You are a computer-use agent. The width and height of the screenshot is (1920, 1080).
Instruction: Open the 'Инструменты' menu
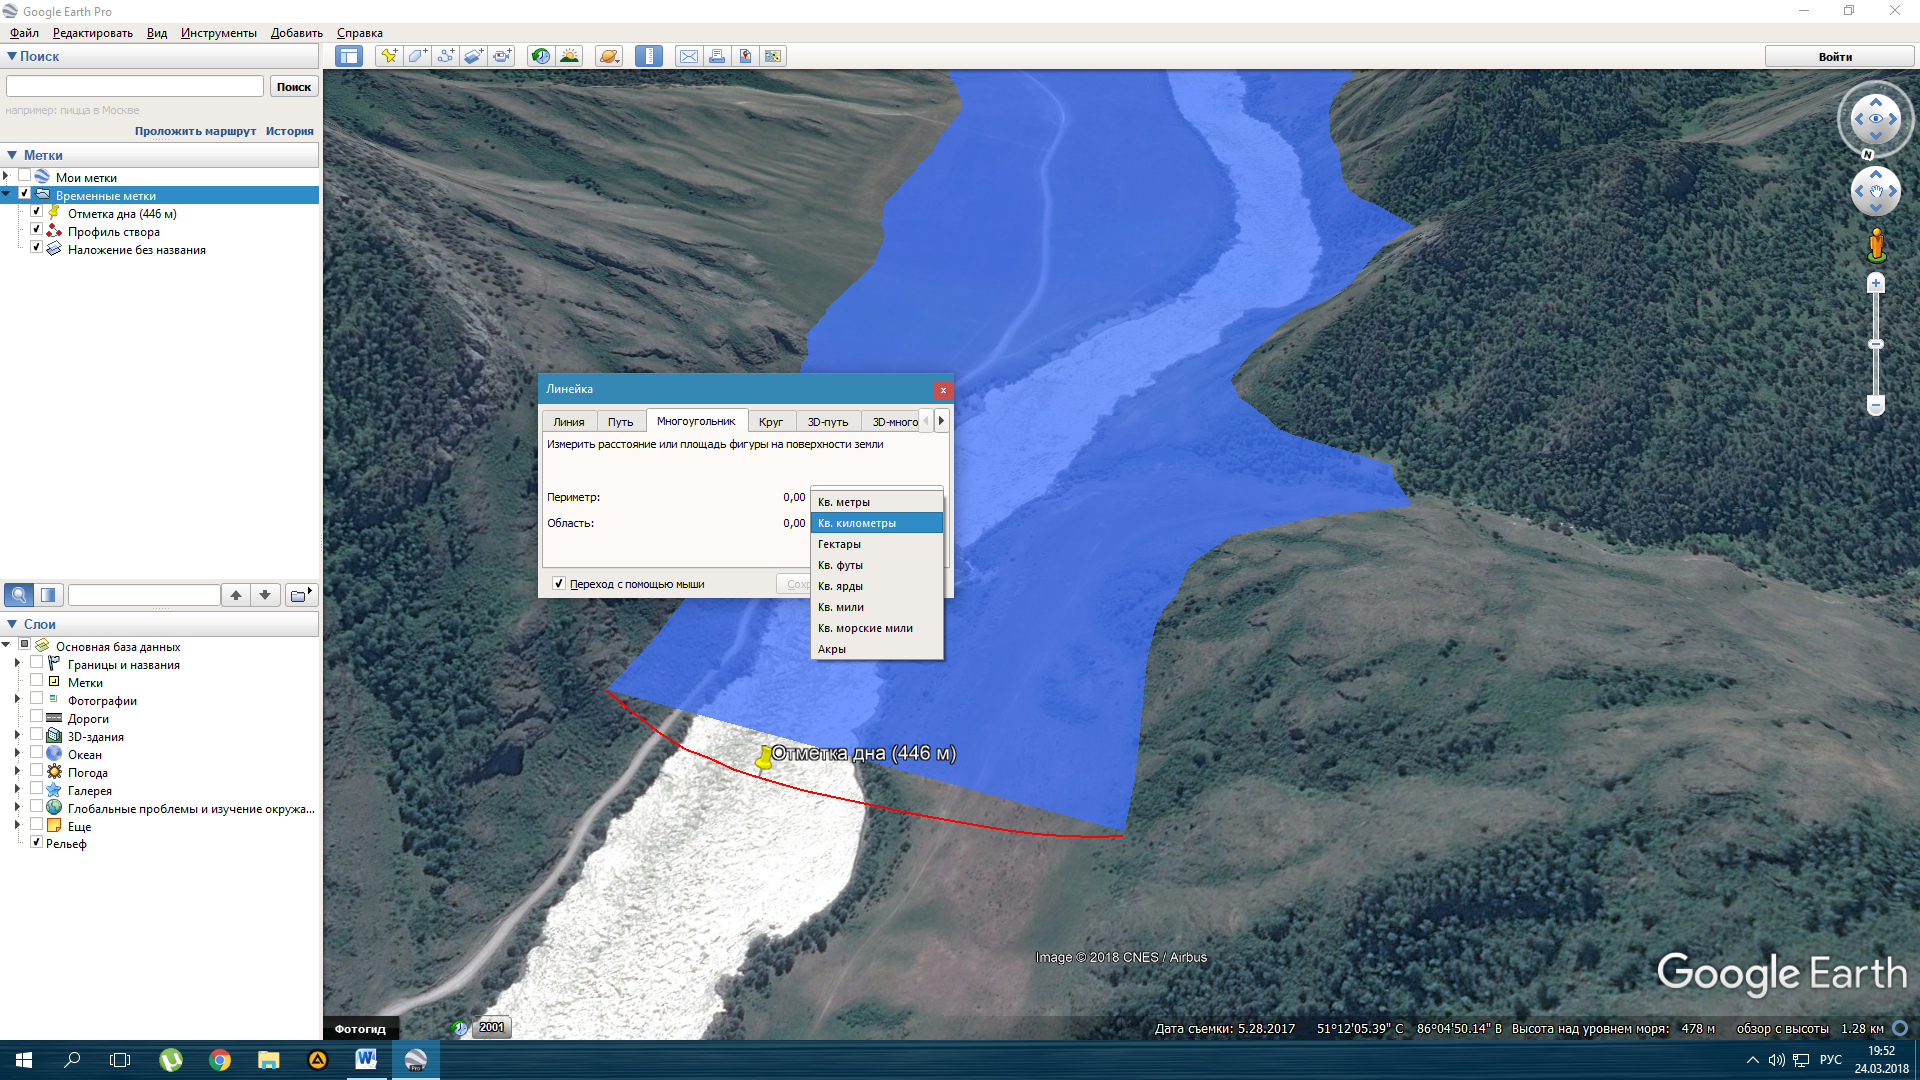(218, 33)
